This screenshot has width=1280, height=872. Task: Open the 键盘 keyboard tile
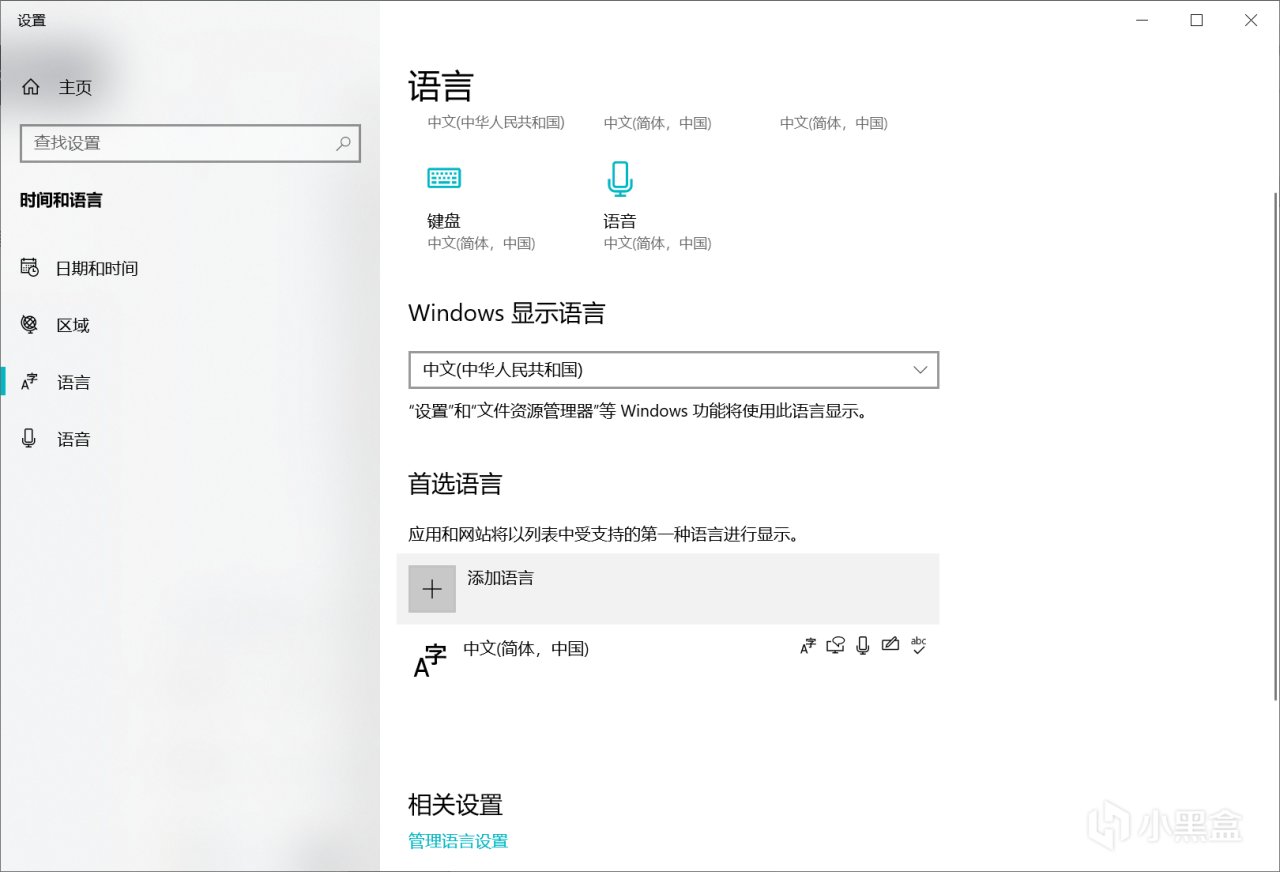[482, 208]
